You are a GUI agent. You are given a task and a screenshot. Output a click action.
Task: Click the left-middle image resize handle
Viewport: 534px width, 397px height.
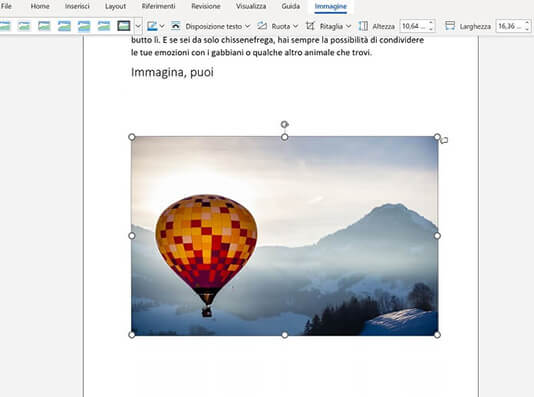(132, 236)
